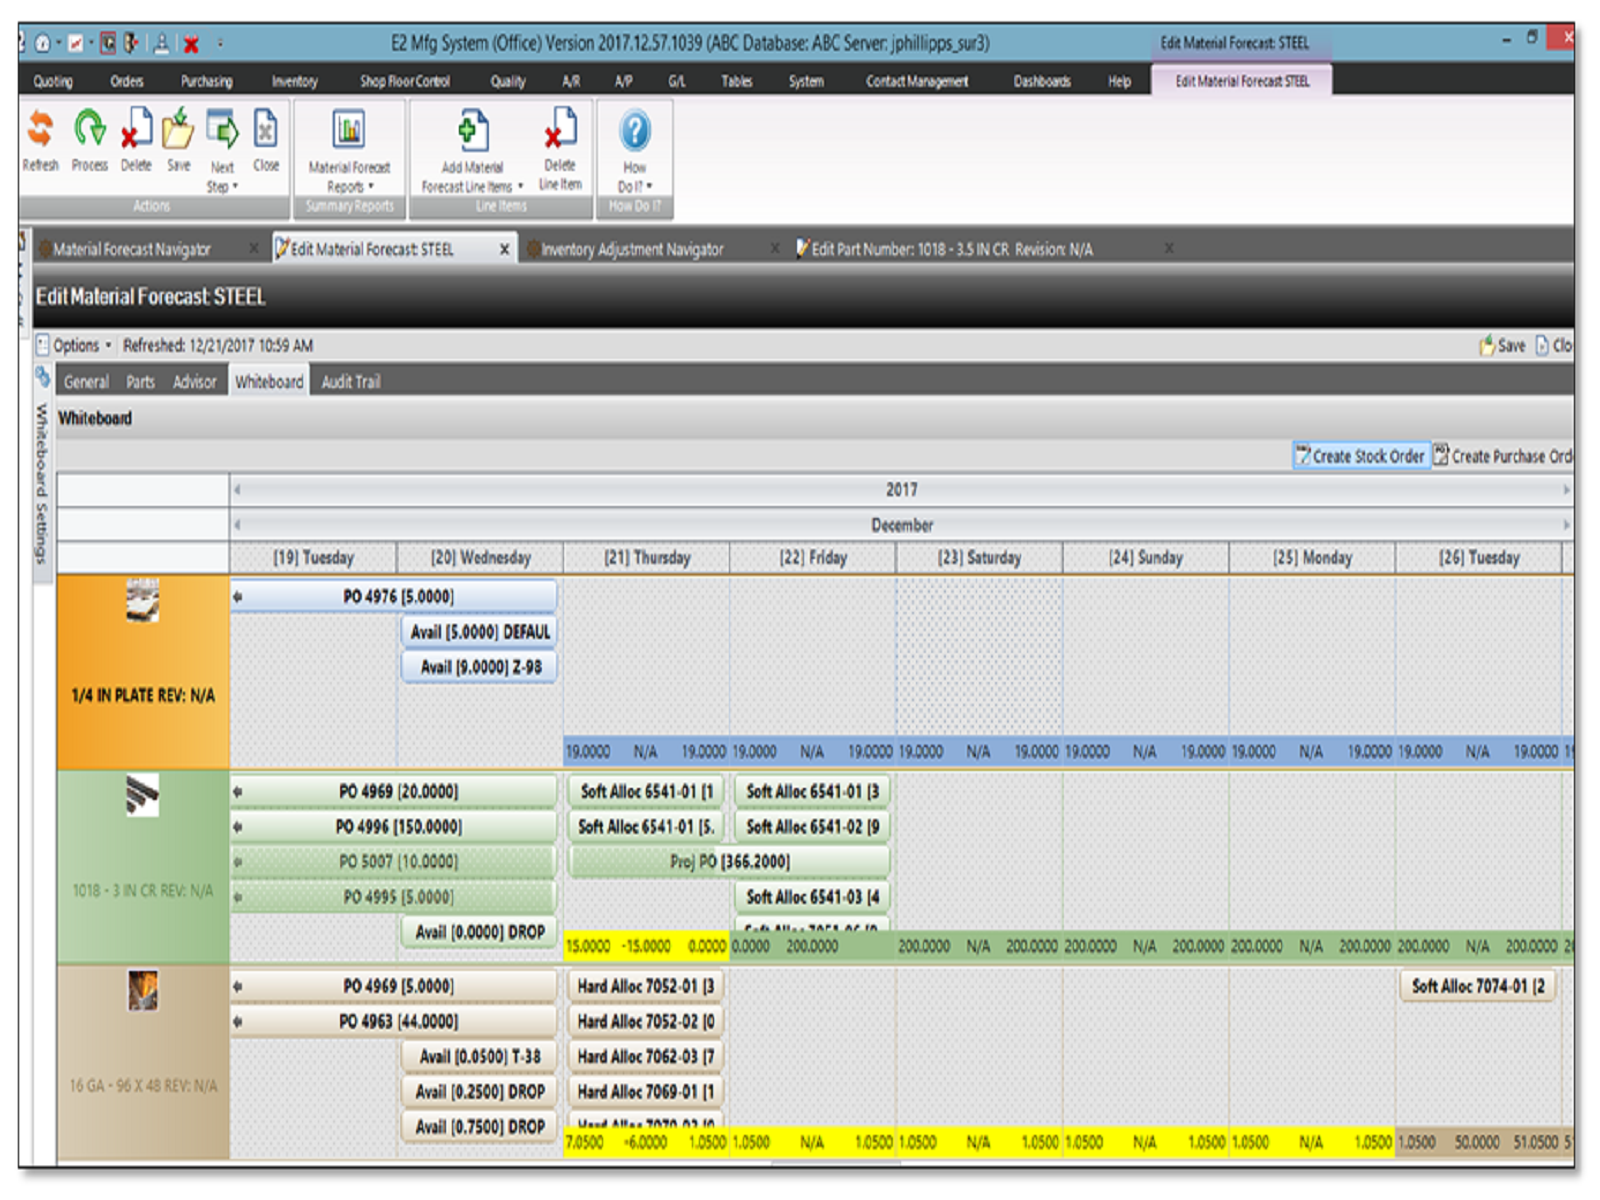Select the [21] Thursday column header
The height and width of the screenshot is (1200, 1600).
tap(647, 557)
